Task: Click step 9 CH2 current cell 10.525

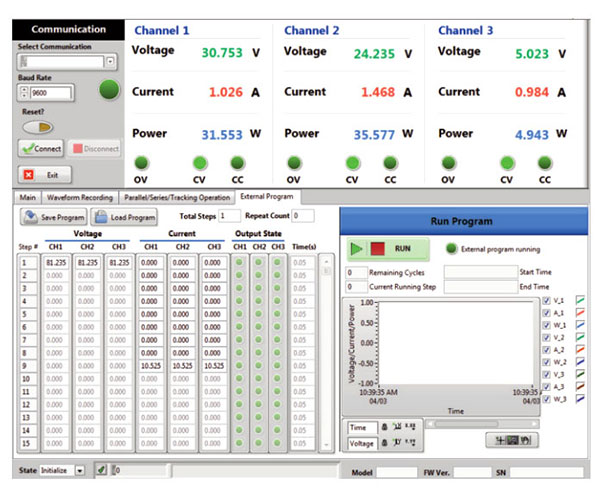Action: pyautogui.click(x=182, y=365)
